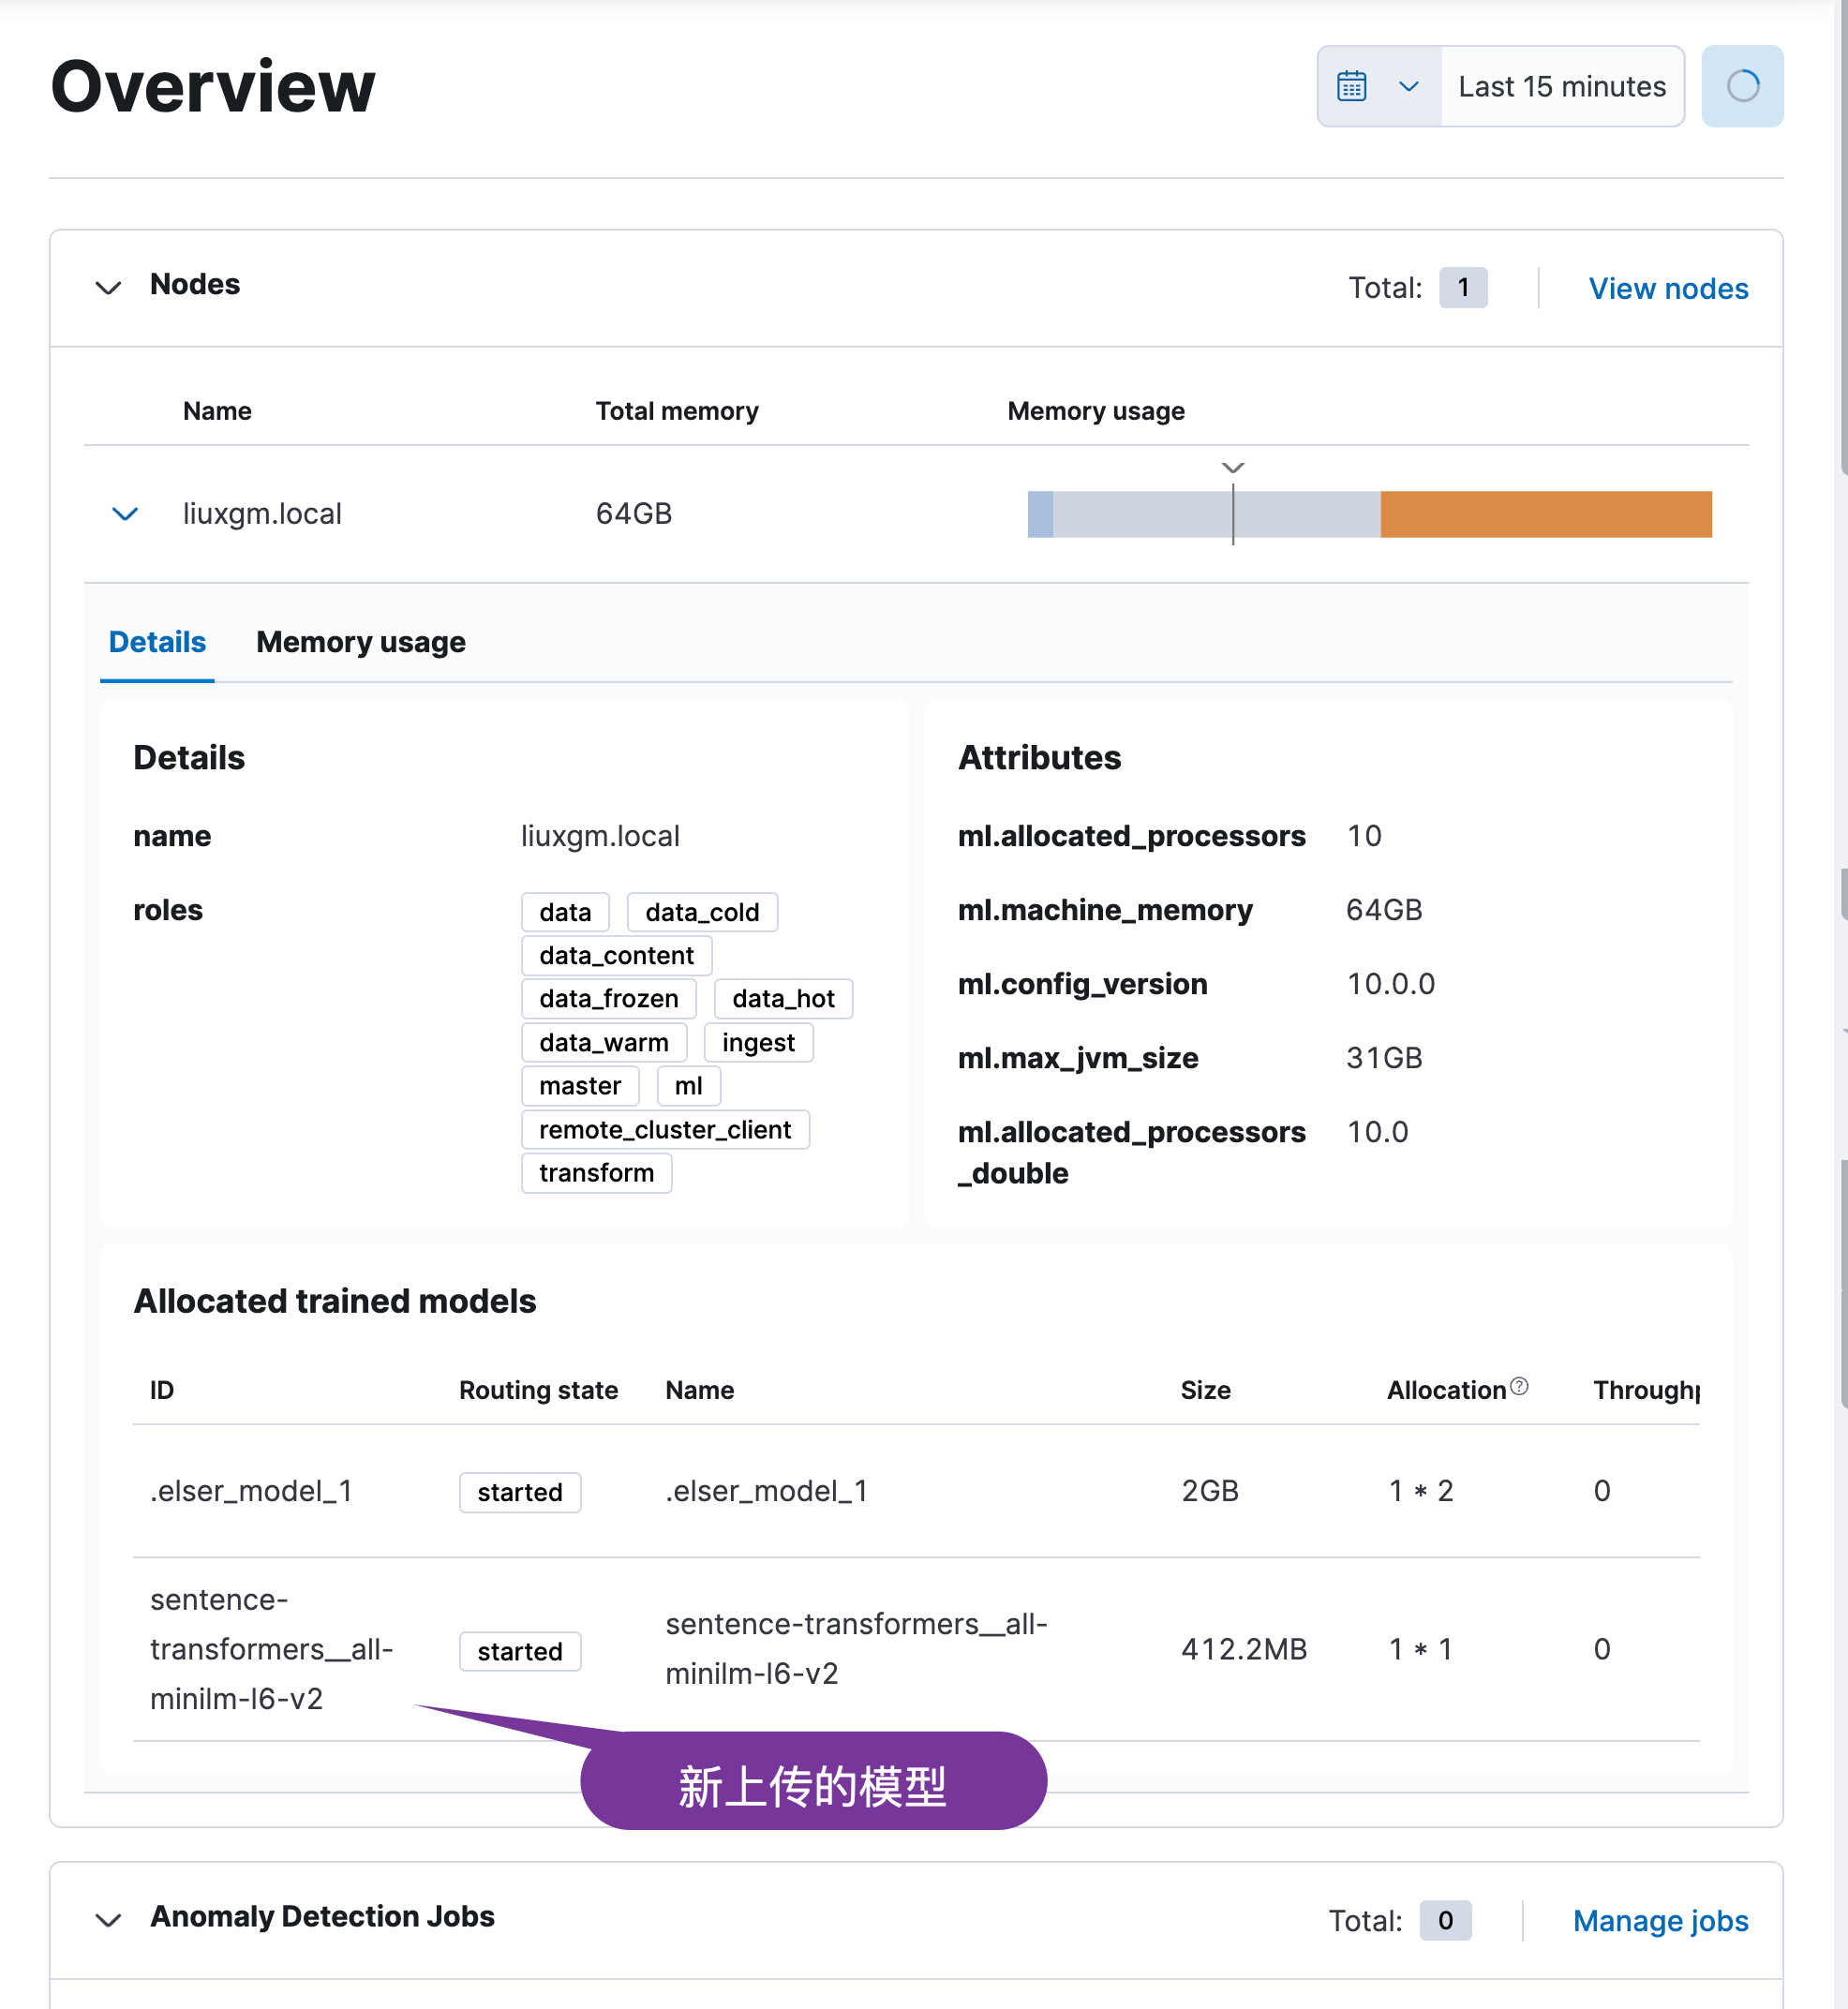
Task: Open the View nodes link
Action: coord(1668,289)
